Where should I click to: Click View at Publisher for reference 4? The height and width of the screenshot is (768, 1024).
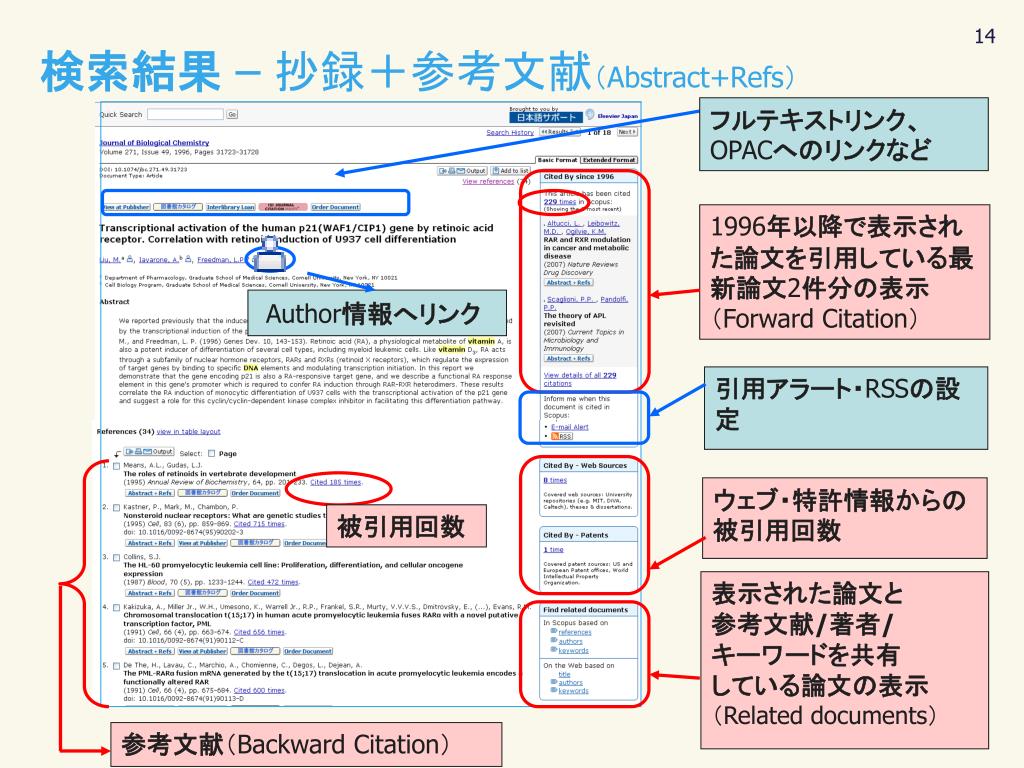(x=202, y=651)
